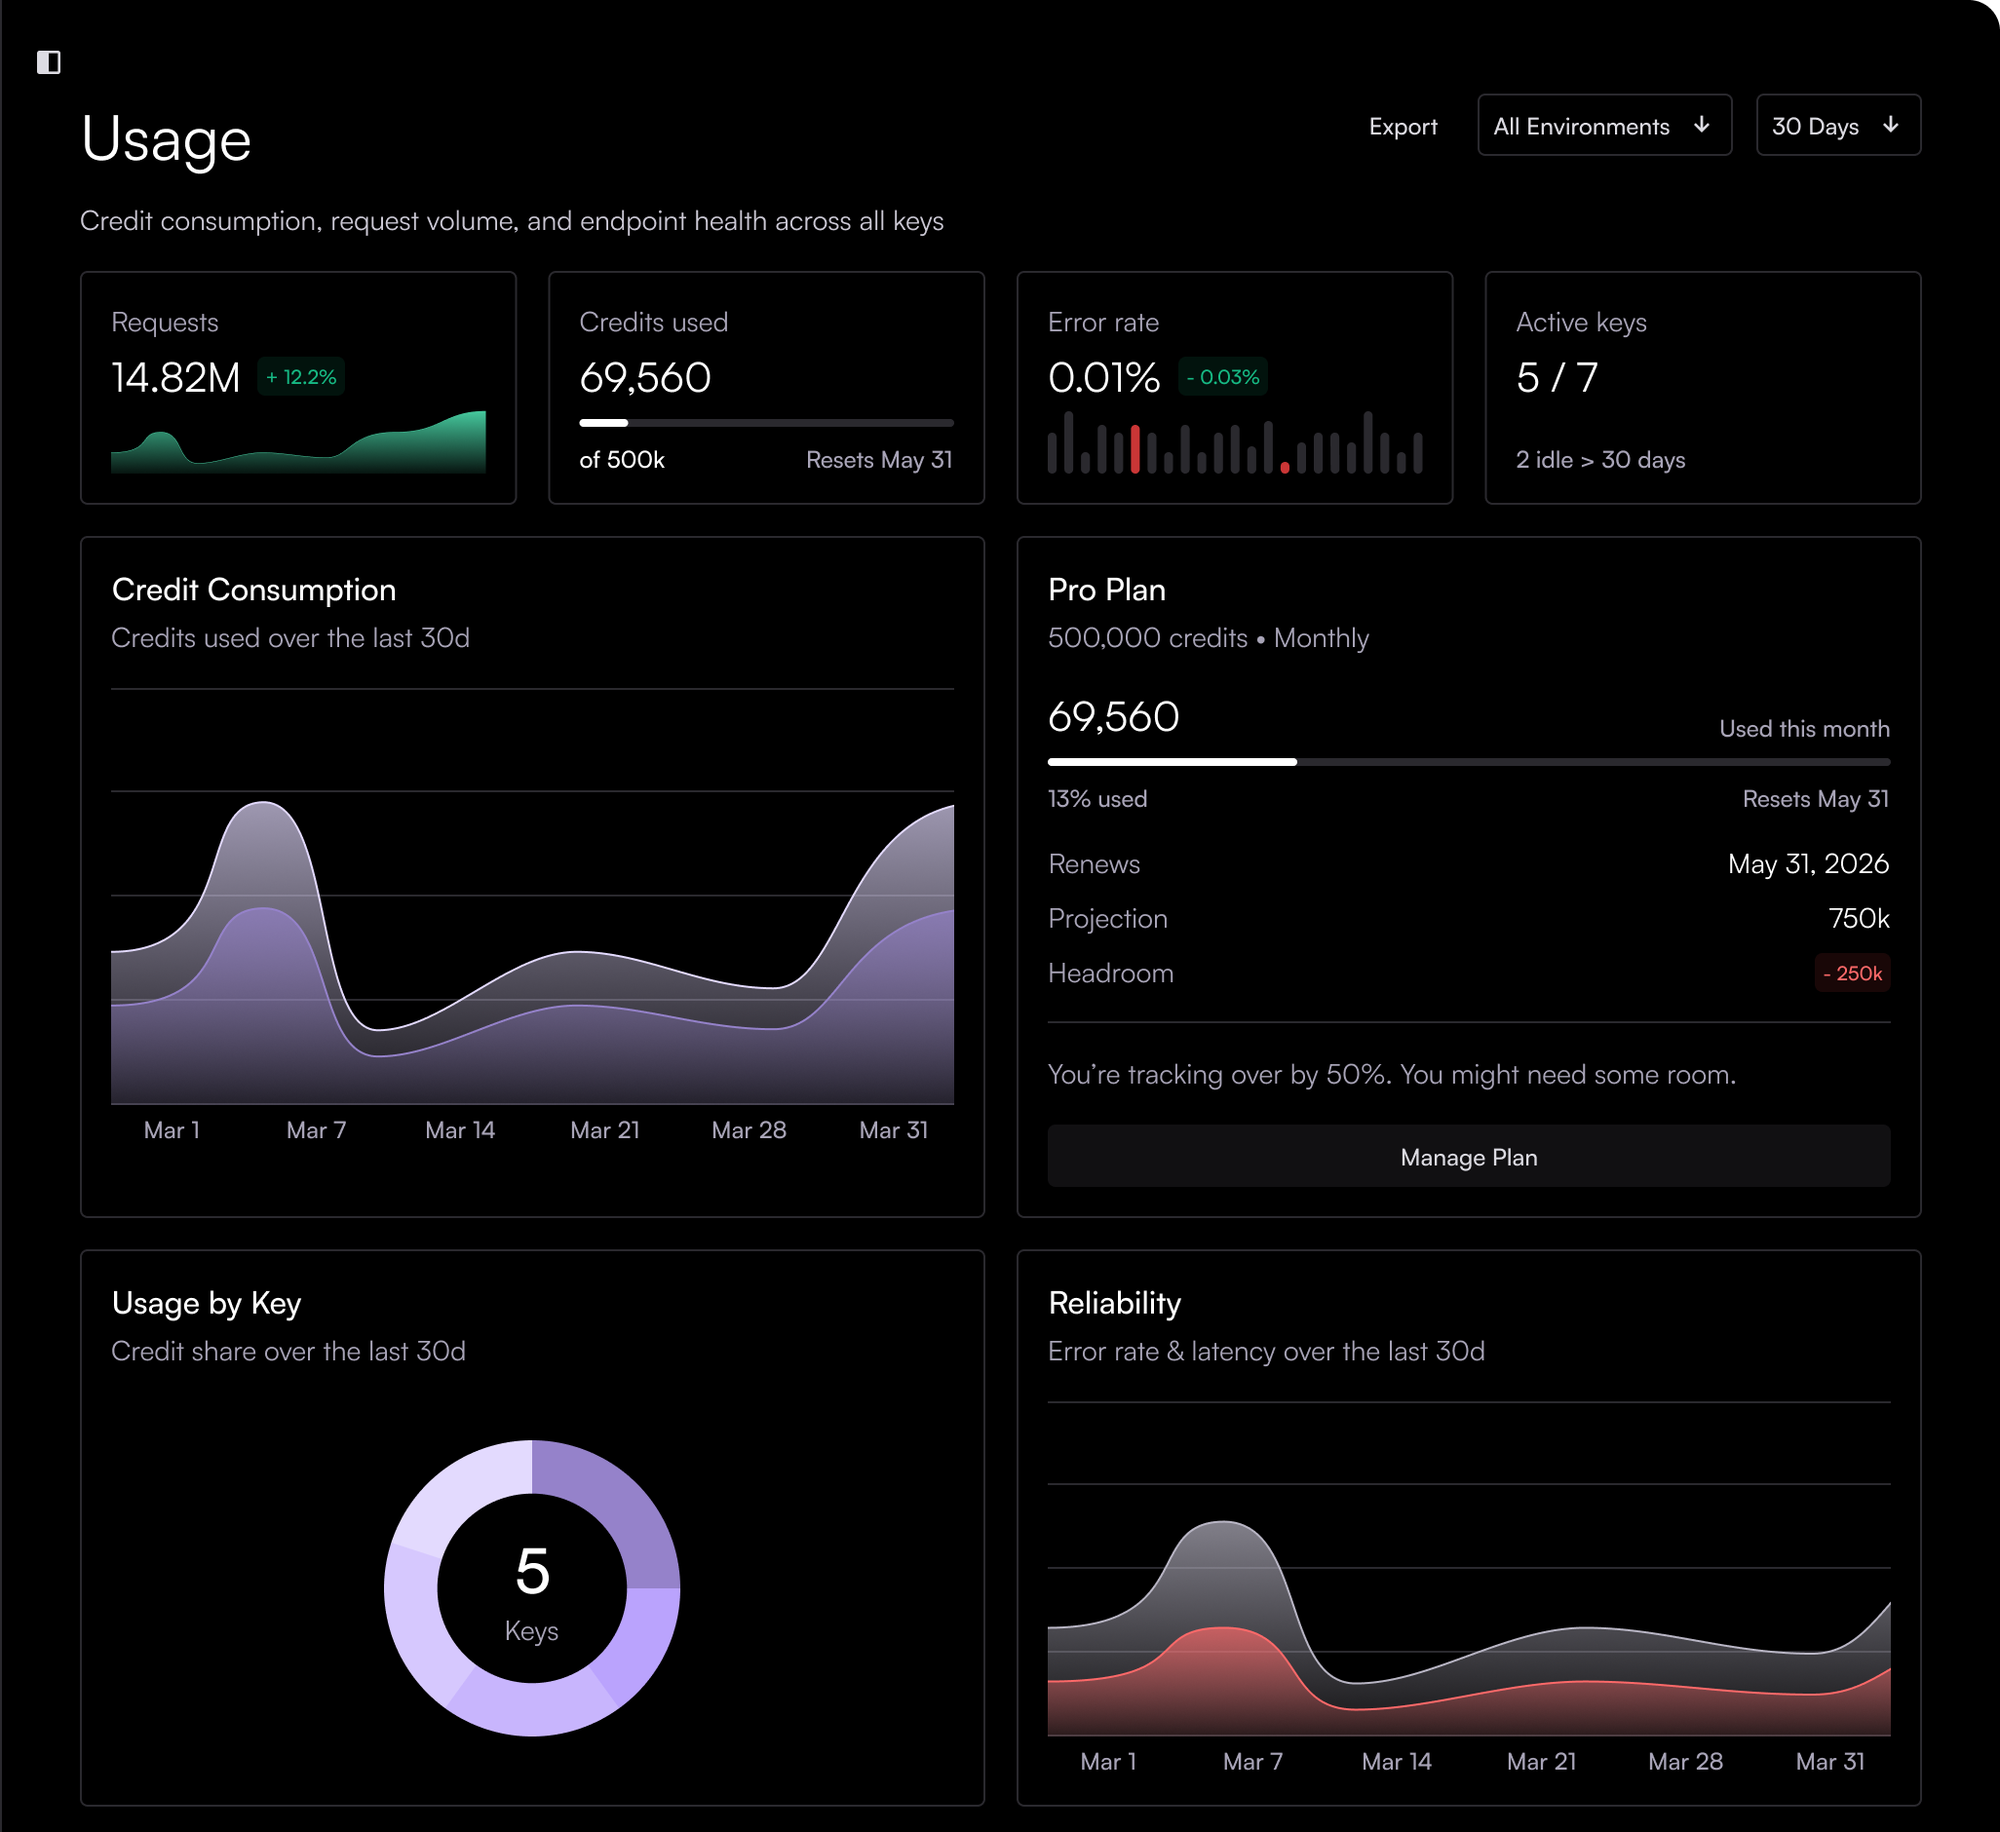Click the Credit Consumption area chart
The image size is (2000, 1832).
(532, 897)
